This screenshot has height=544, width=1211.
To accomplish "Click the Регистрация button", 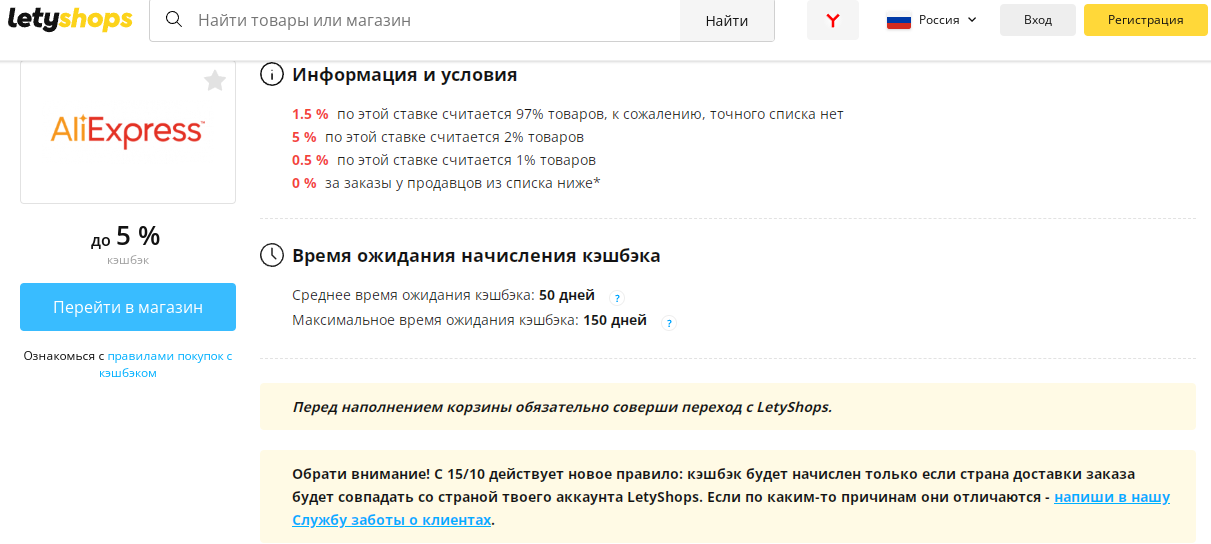I will (1145, 20).
